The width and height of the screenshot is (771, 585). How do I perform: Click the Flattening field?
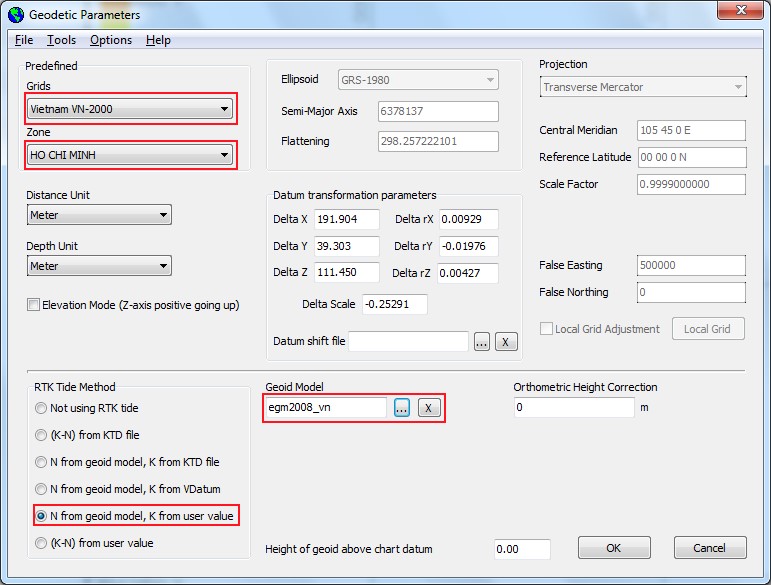point(438,141)
